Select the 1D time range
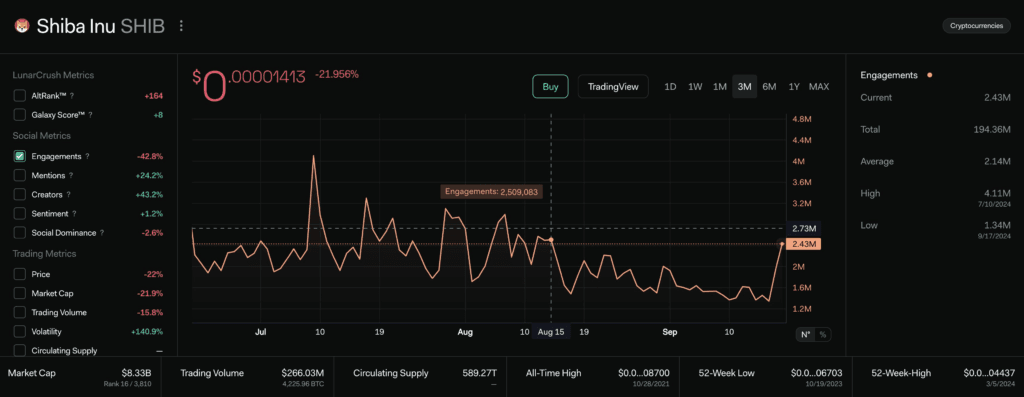The image size is (1024, 397). (670, 86)
